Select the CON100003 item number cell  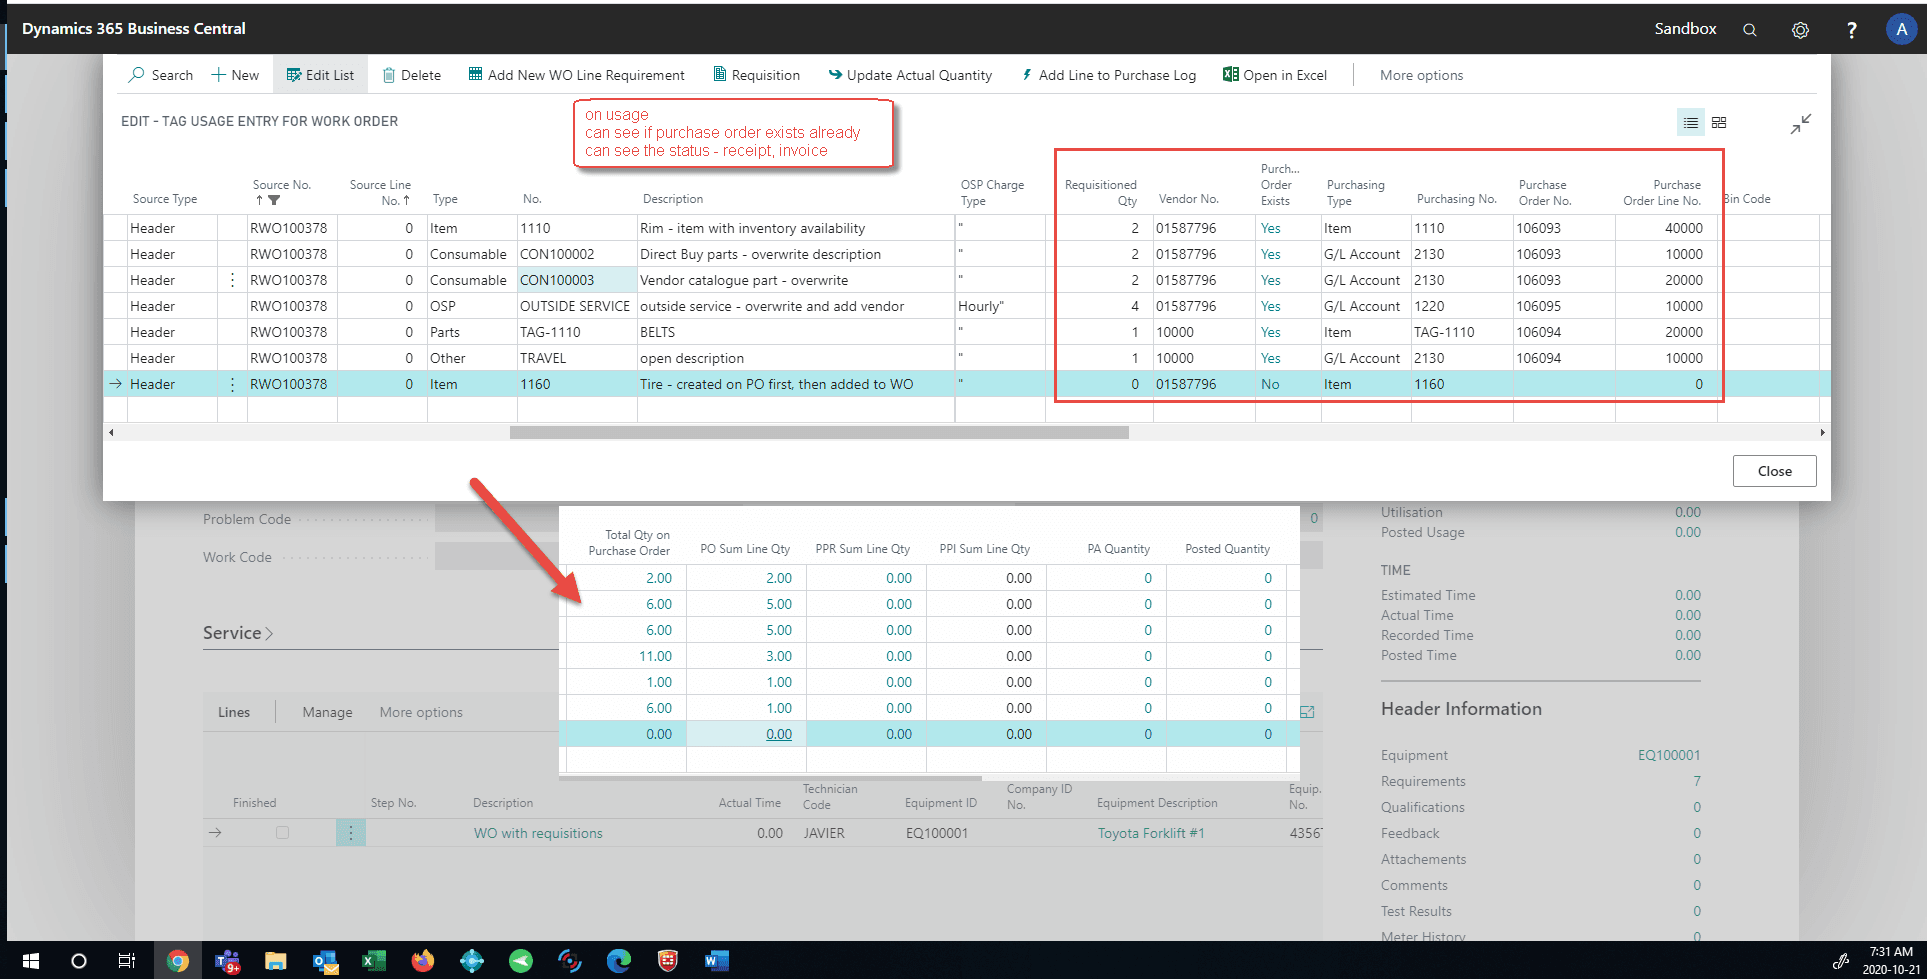pos(576,280)
